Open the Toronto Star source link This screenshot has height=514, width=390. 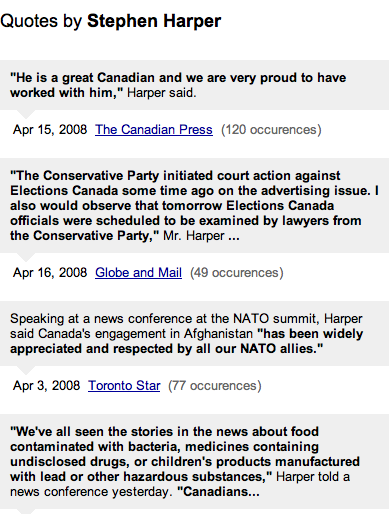(x=124, y=386)
